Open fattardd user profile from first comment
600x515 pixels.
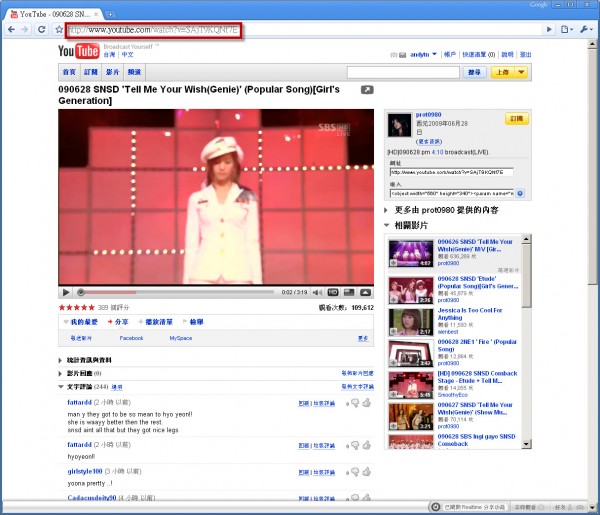coord(80,402)
